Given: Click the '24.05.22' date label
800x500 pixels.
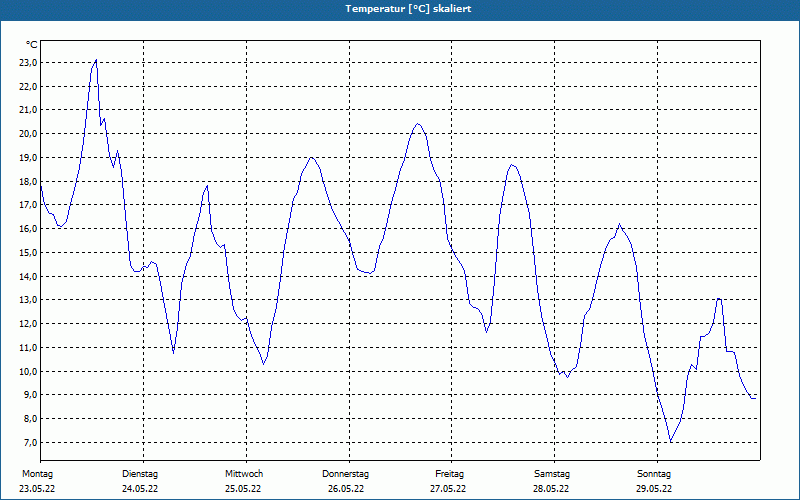Looking at the screenshot, I should pyautogui.click(x=140, y=489).
